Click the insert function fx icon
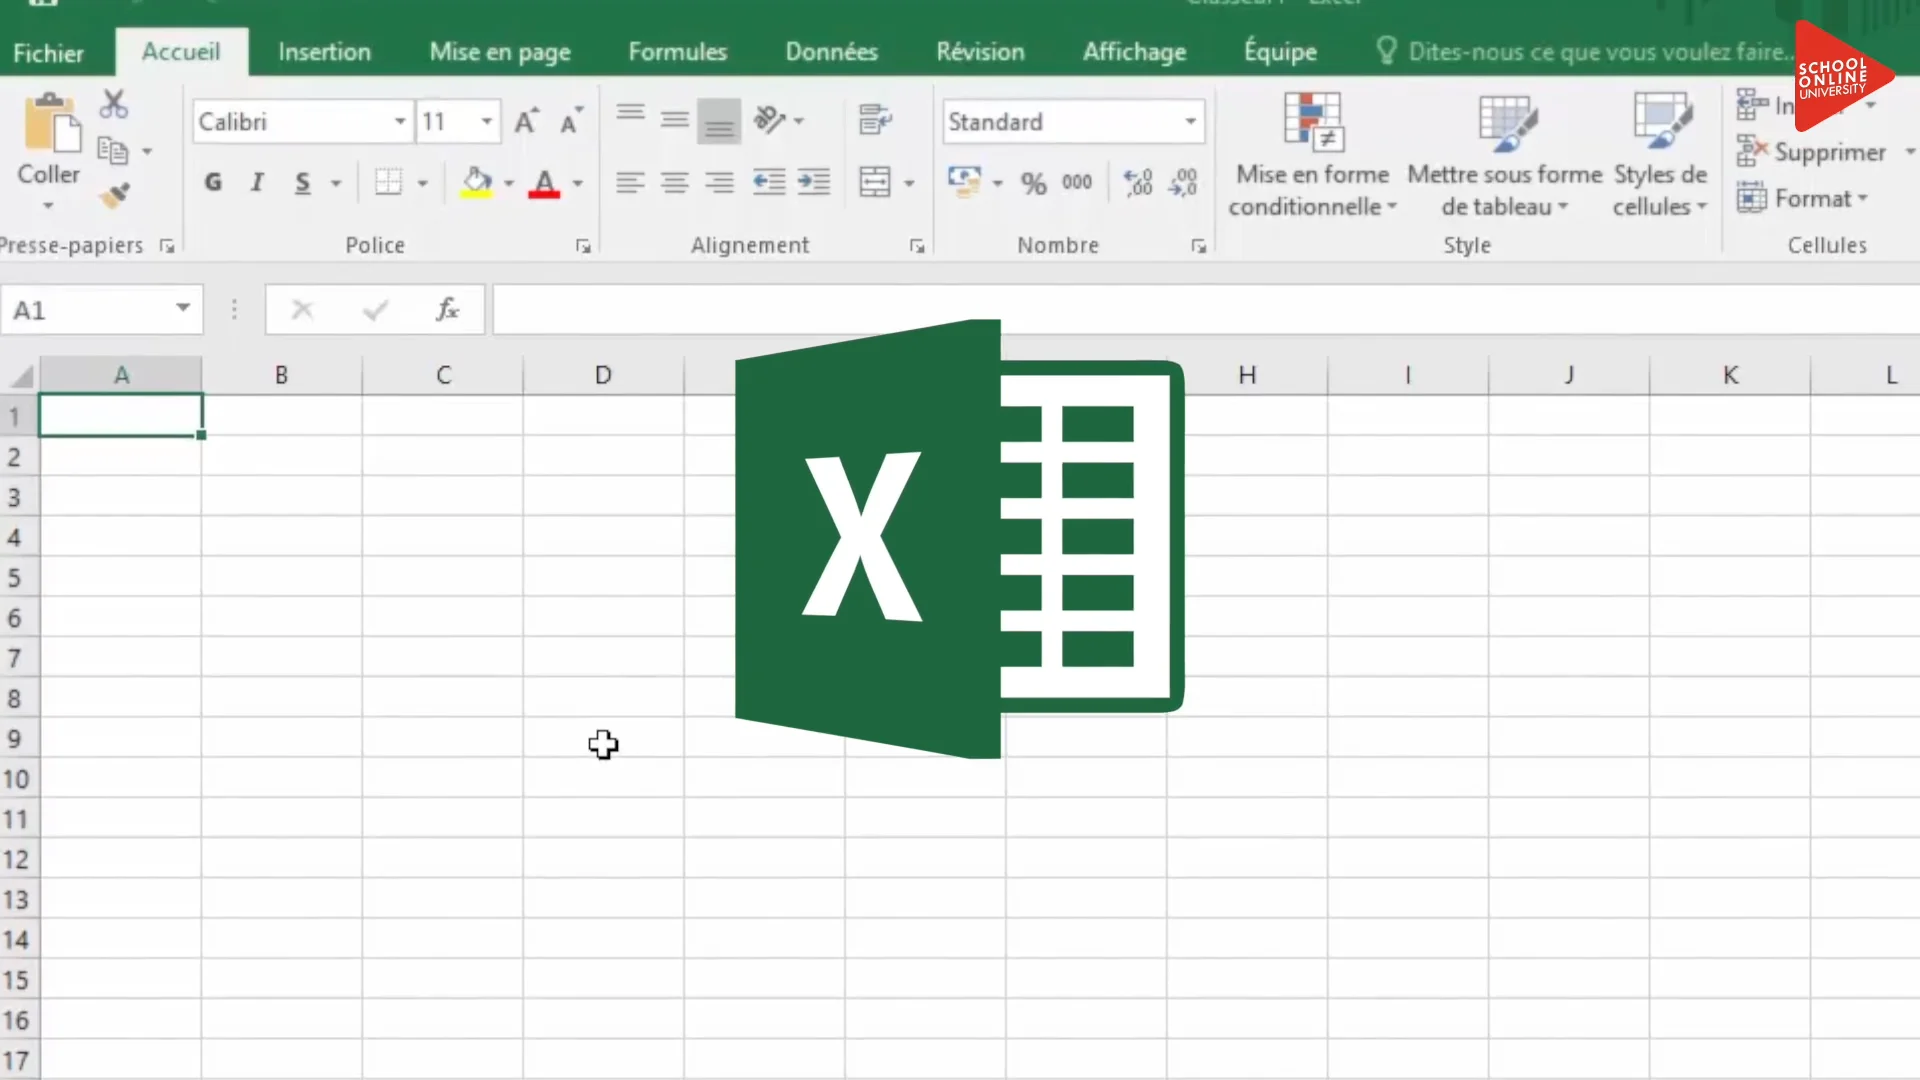The width and height of the screenshot is (1920, 1080). point(447,310)
